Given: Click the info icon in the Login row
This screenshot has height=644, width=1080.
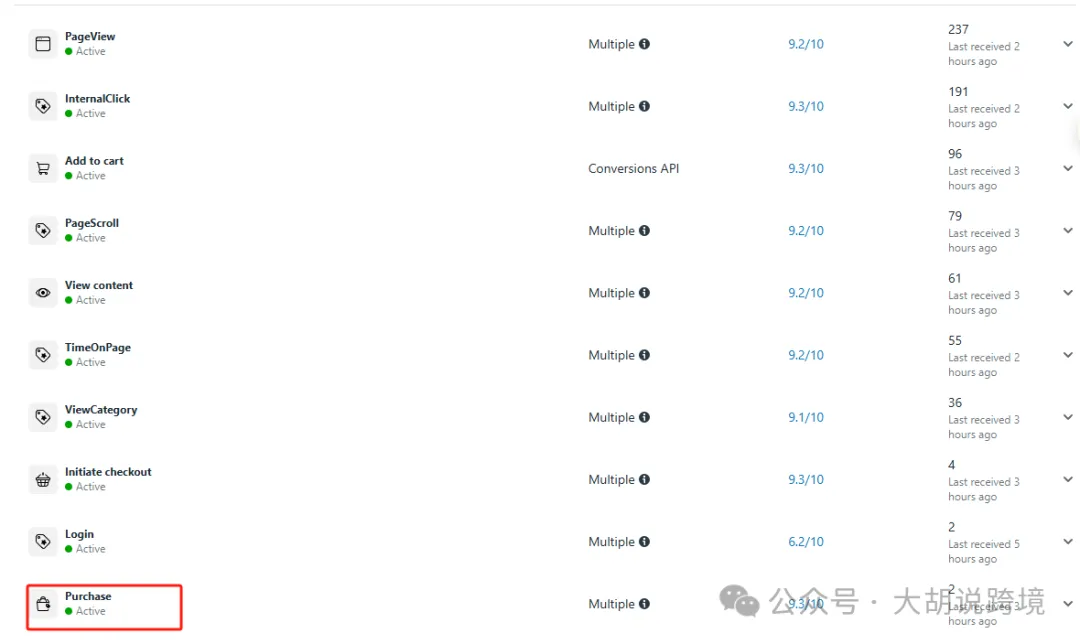Looking at the screenshot, I should click(x=644, y=541).
